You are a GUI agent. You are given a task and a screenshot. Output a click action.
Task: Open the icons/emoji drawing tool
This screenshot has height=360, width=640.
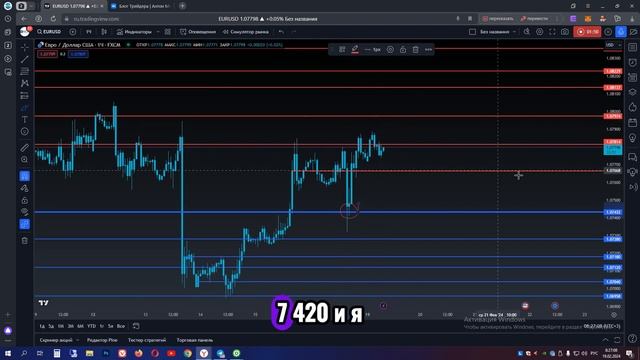pos(24,131)
